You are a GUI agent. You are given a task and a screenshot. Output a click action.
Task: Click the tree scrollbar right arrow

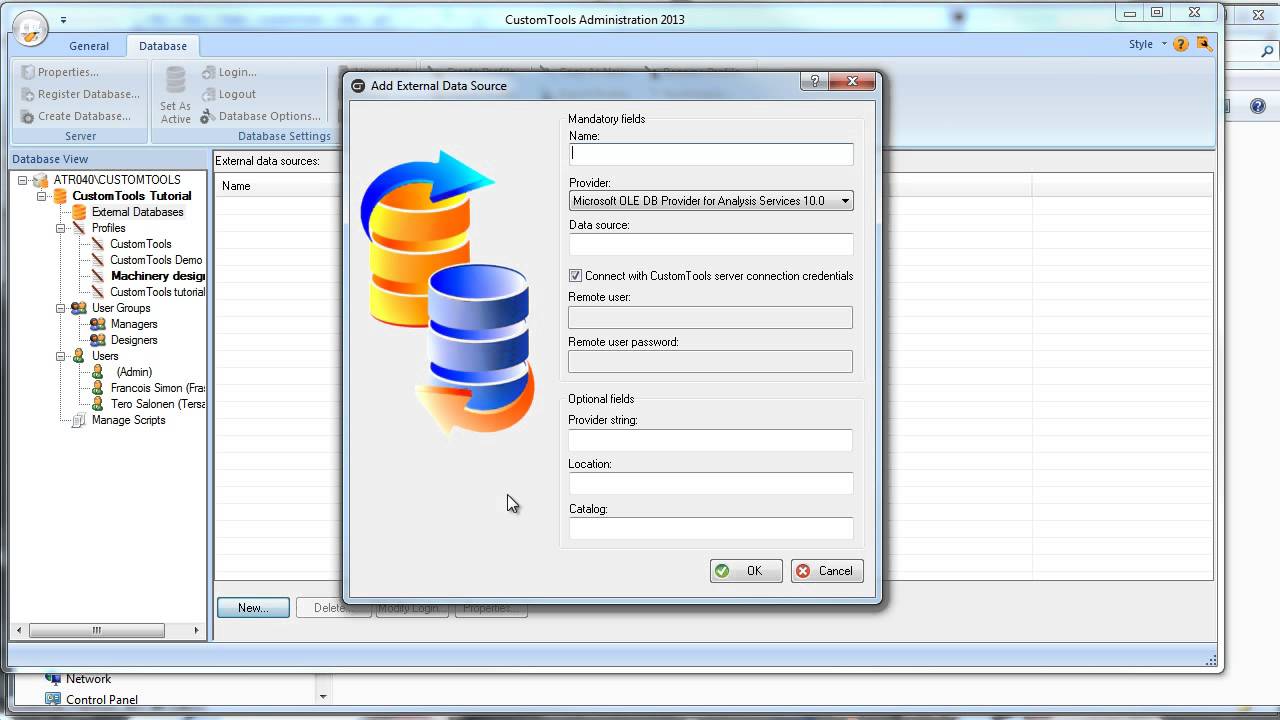[x=196, y=630]
